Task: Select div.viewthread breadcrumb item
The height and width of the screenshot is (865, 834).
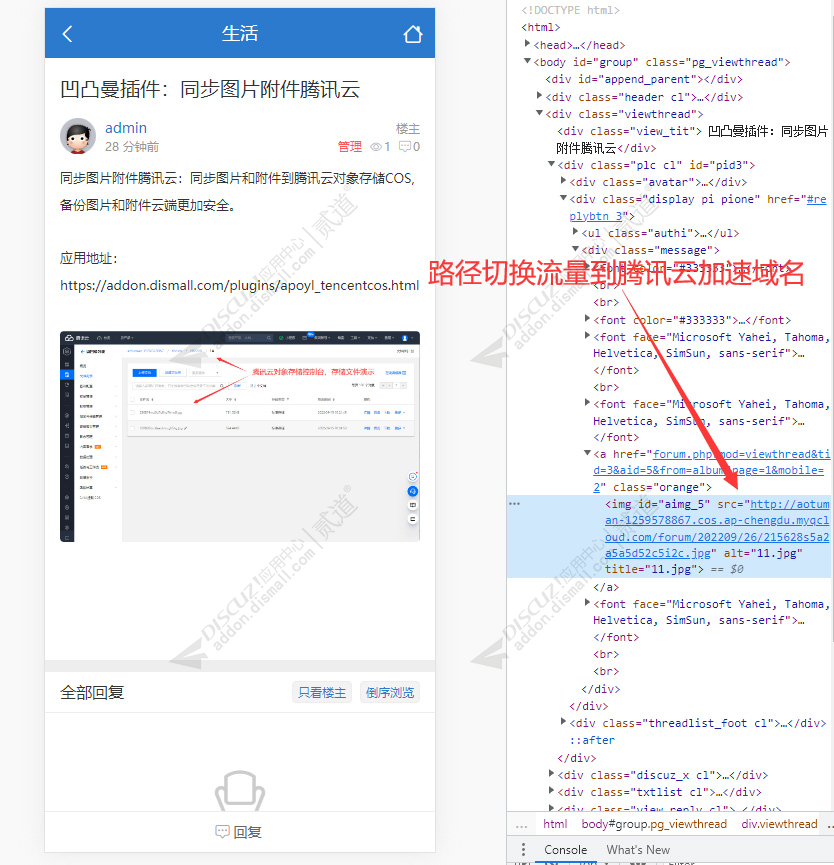Action: tap(779, 824)
